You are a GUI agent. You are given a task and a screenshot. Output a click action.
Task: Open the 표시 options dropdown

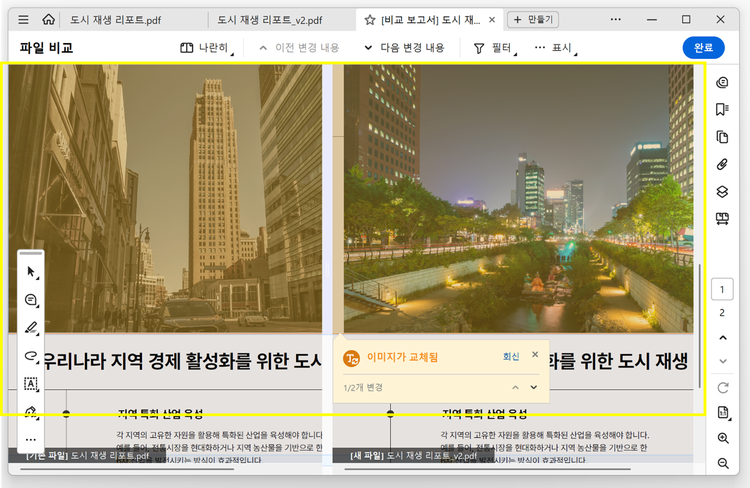[555, 48]
